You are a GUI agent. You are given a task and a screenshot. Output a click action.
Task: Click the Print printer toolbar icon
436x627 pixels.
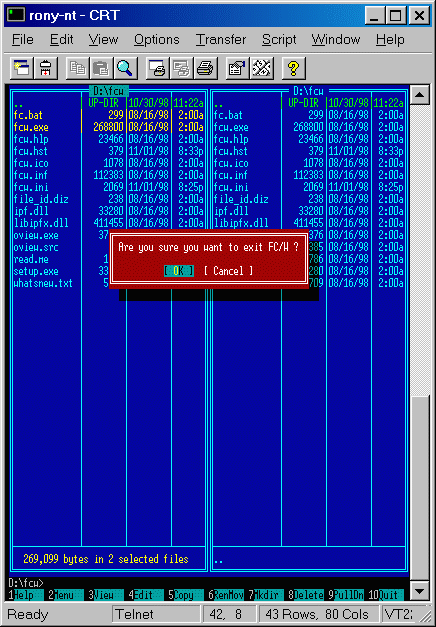[206, 68]
